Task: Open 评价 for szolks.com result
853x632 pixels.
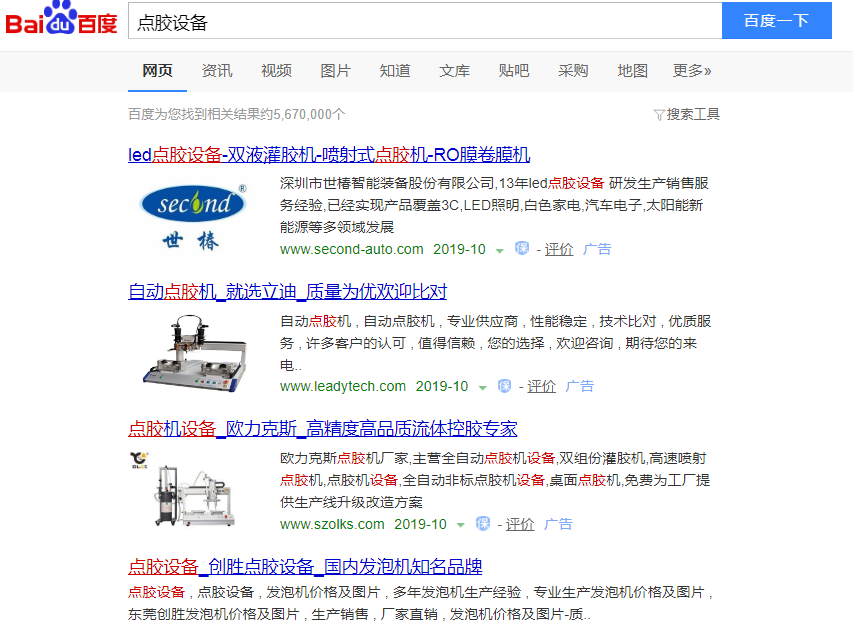Action: click(x=520, y=524)
